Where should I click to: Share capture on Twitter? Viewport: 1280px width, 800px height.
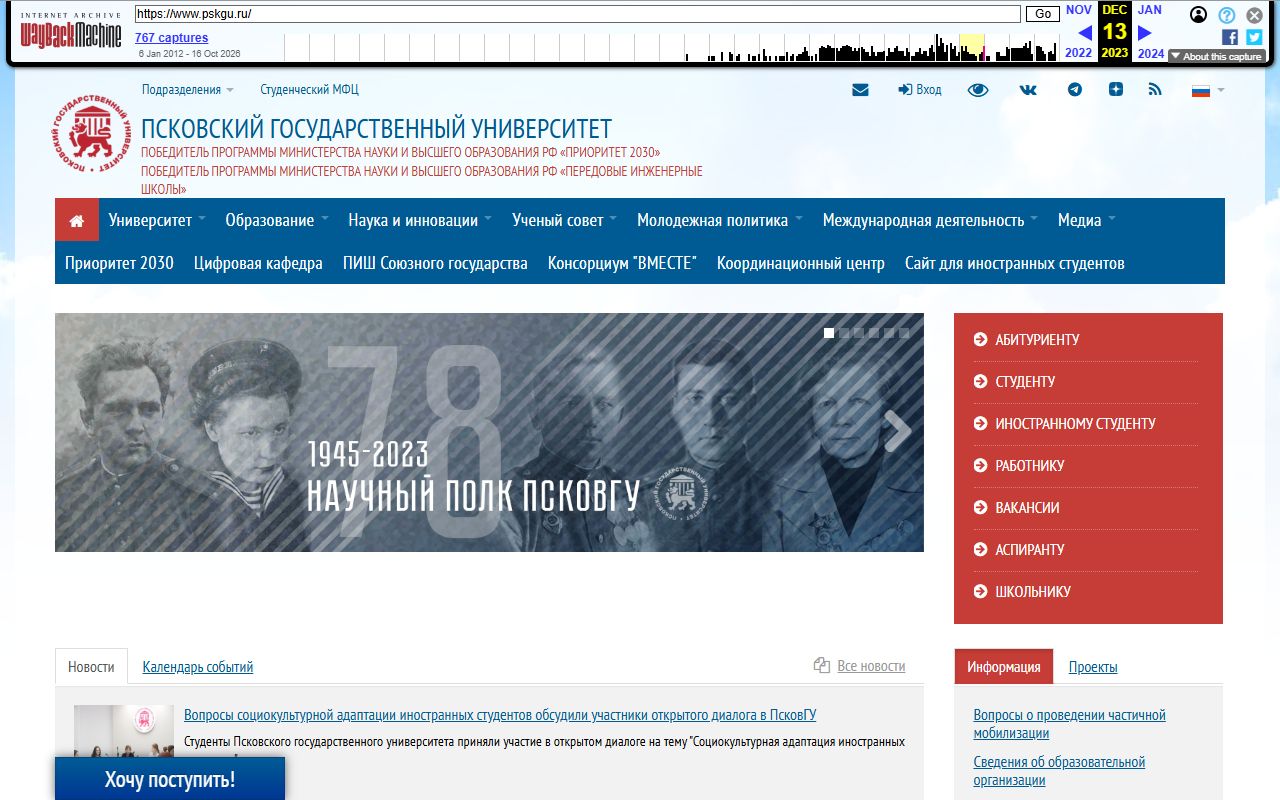click(1254, 37)
